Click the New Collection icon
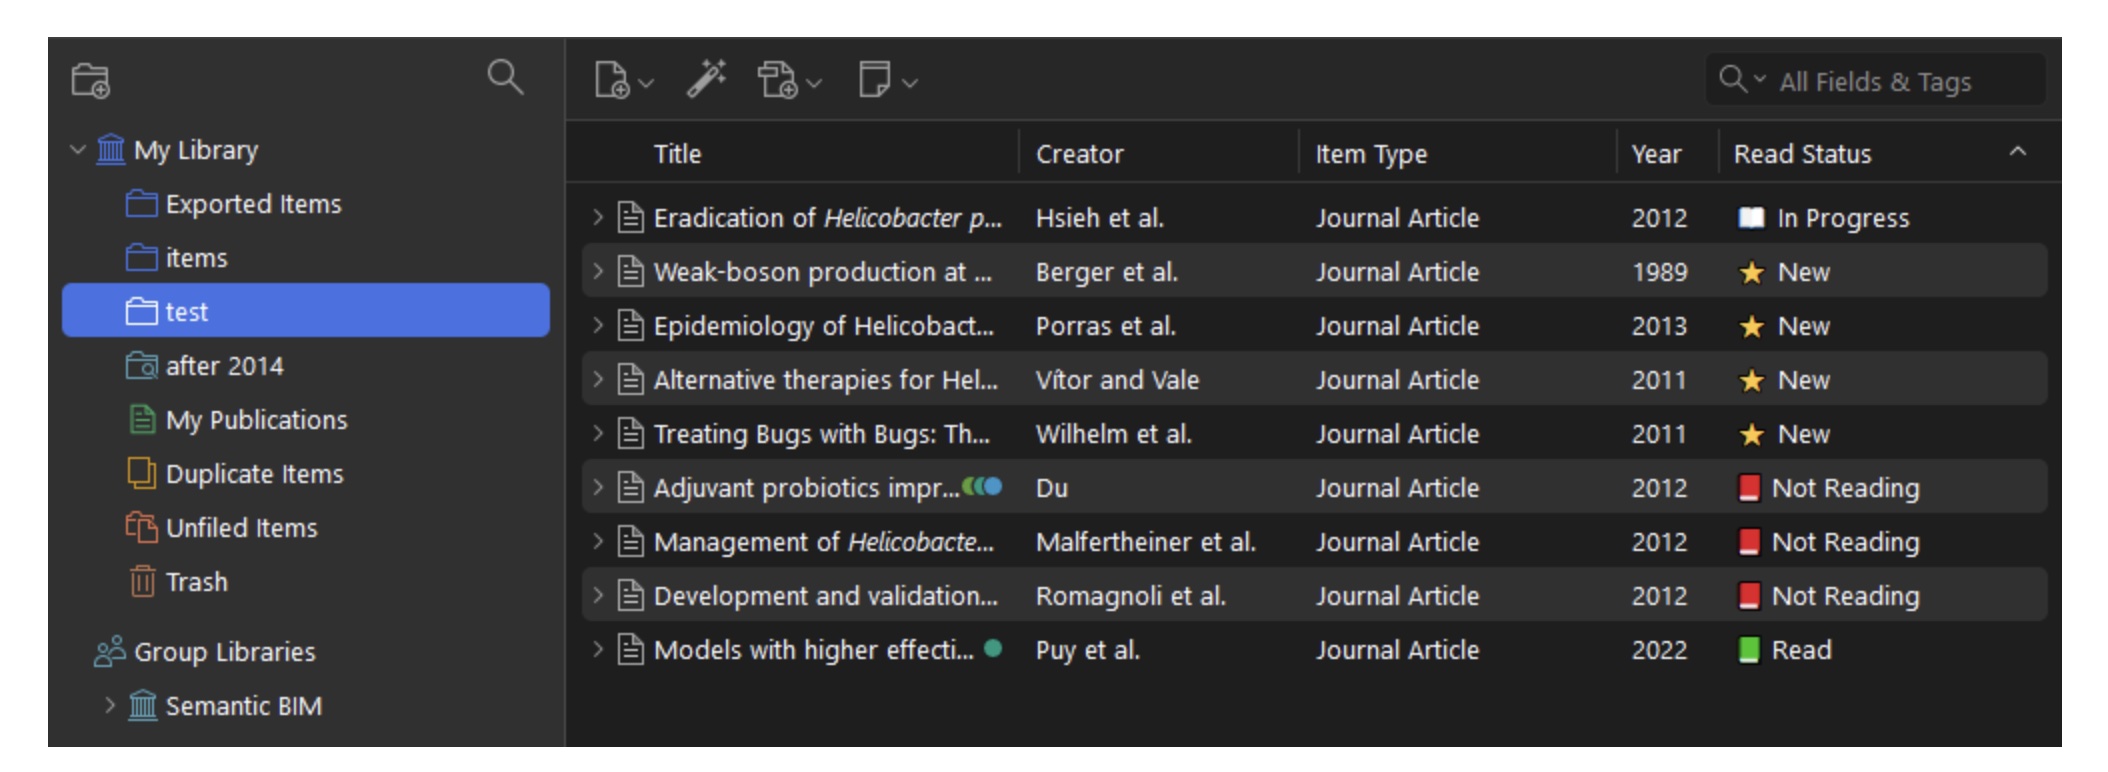The width and height of the screenshot is (2108, 772). [x=91, y=80]
